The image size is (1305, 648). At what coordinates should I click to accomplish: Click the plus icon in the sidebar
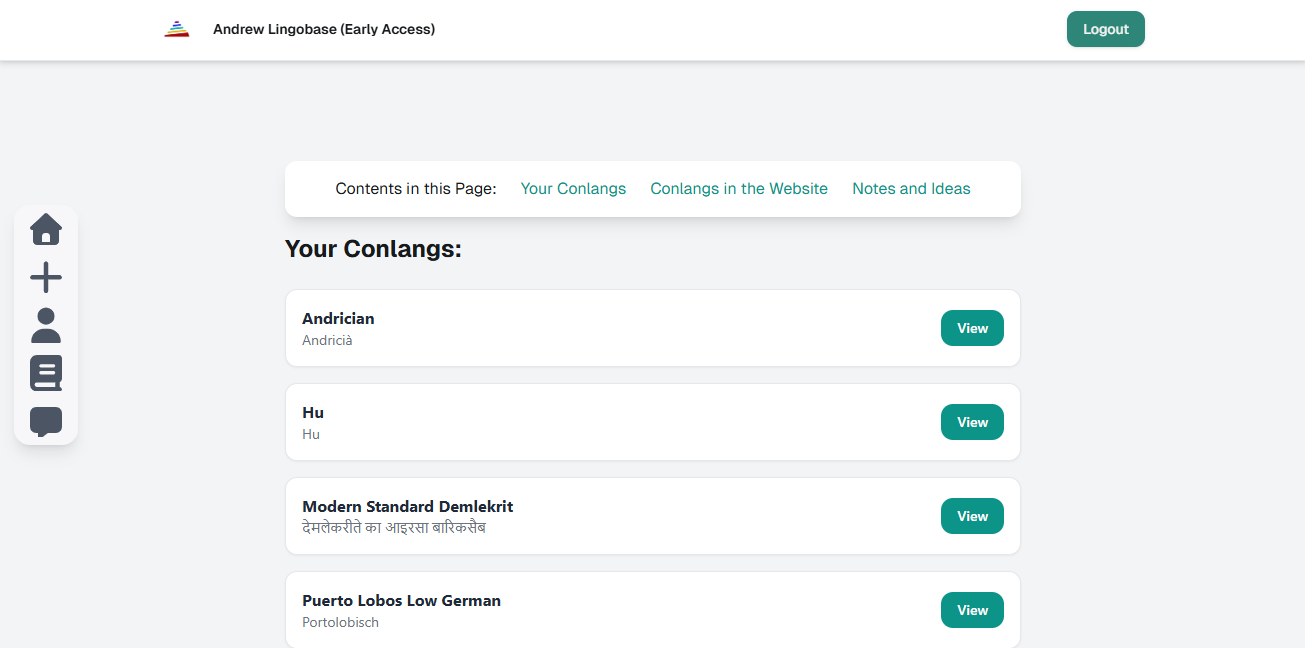[x=46, y=277]
